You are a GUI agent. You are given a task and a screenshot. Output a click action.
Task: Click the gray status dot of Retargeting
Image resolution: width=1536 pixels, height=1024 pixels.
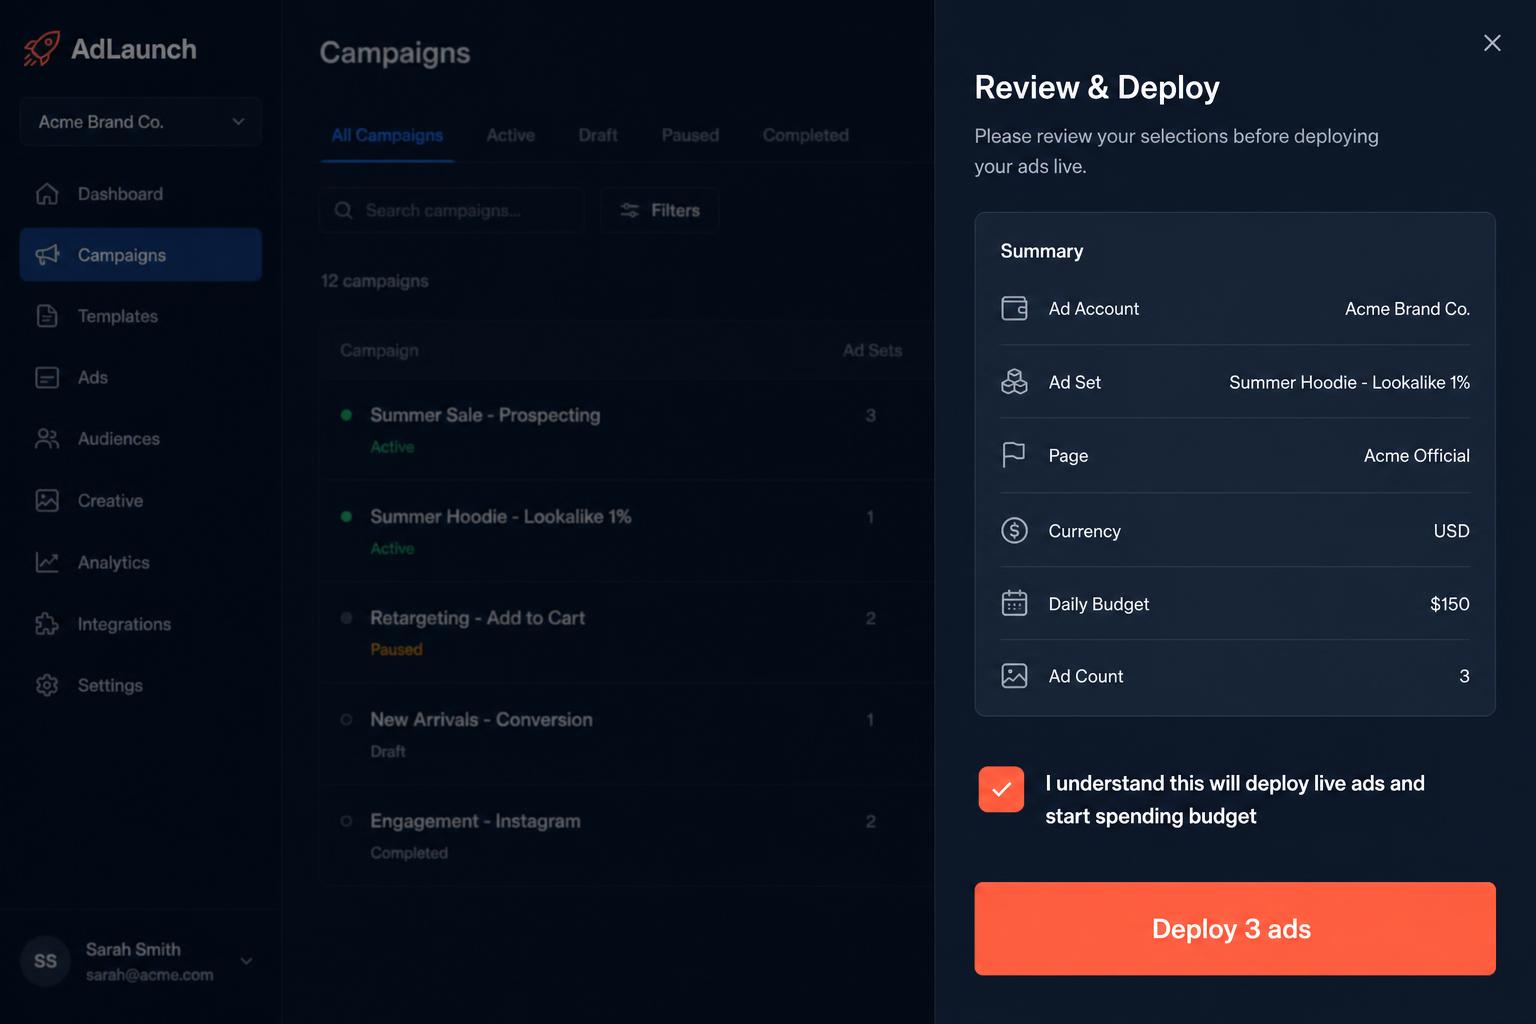(x=346, y=618)
